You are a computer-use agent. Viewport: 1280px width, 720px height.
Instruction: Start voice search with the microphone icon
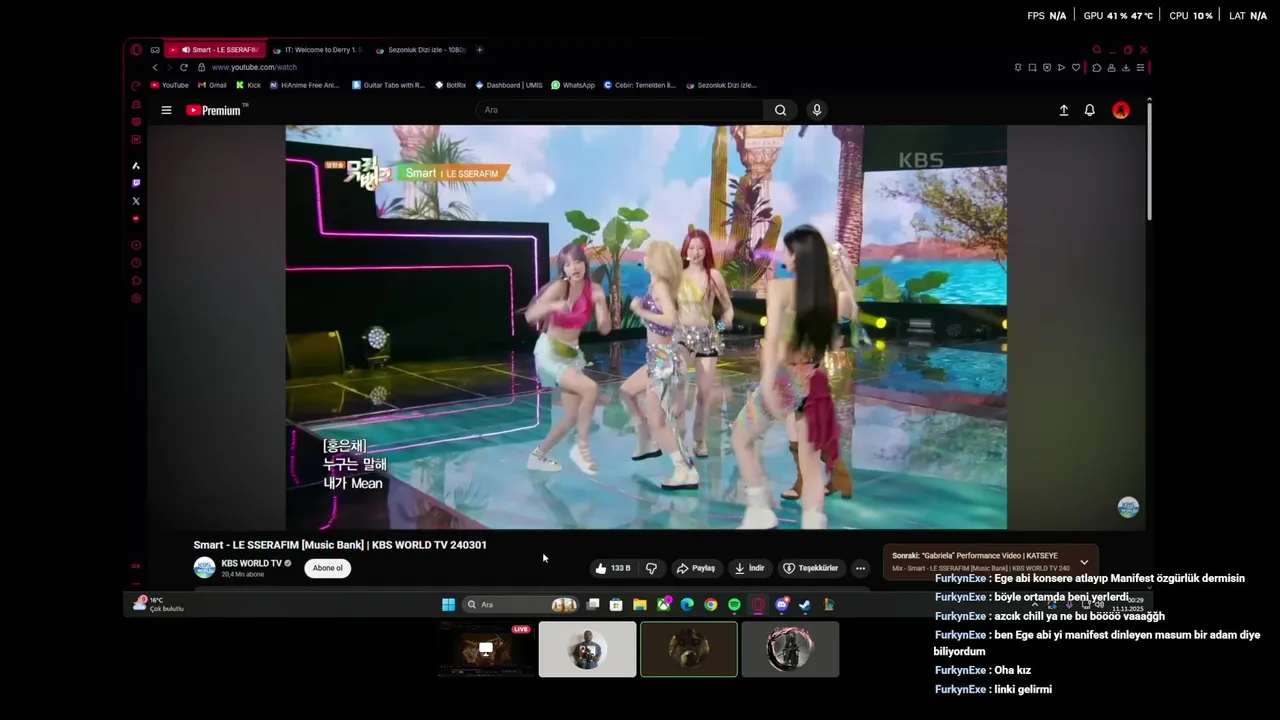817,110
